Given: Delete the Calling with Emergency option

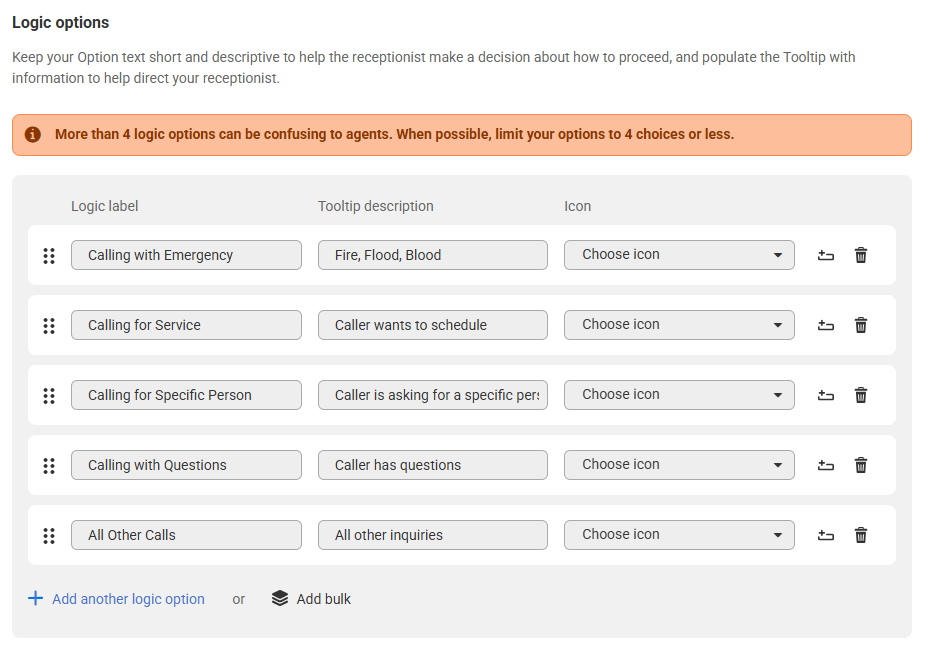Looking at the screenshot, I should point(861,255).
